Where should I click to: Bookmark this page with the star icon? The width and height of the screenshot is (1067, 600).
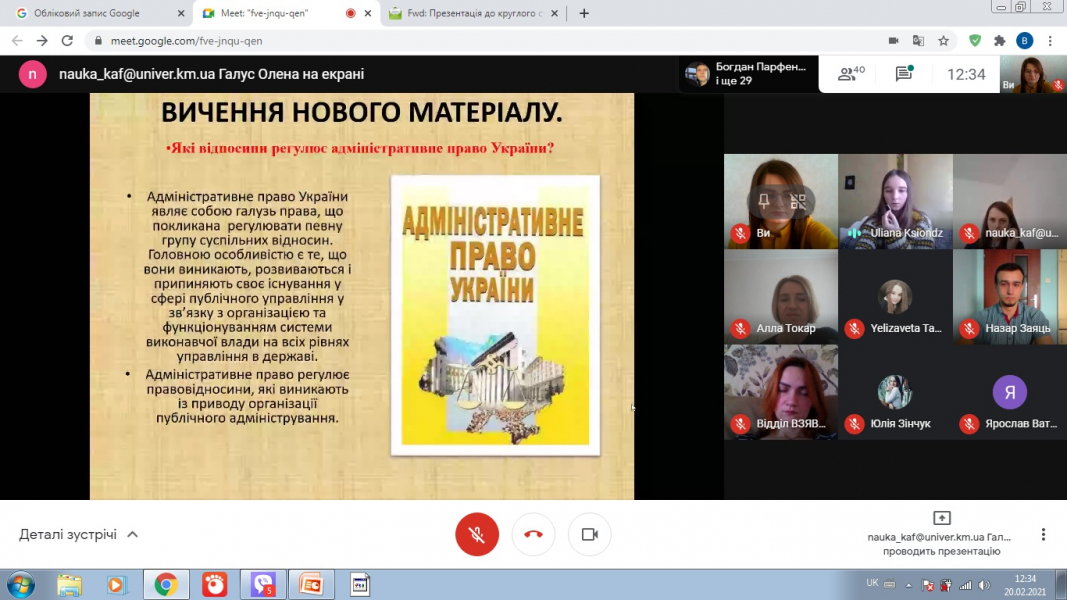pos(943,41)
